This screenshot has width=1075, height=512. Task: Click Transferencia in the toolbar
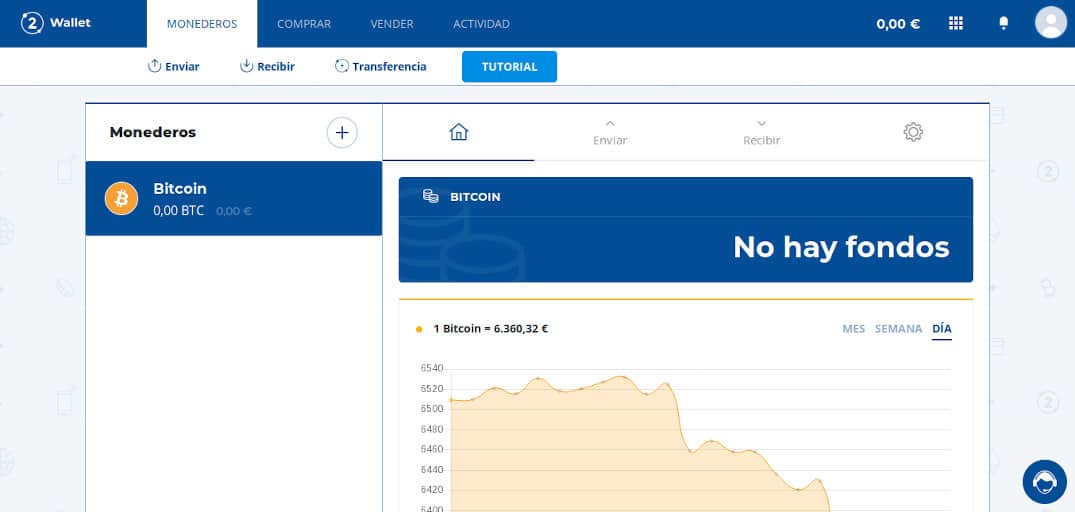[381, 66]
